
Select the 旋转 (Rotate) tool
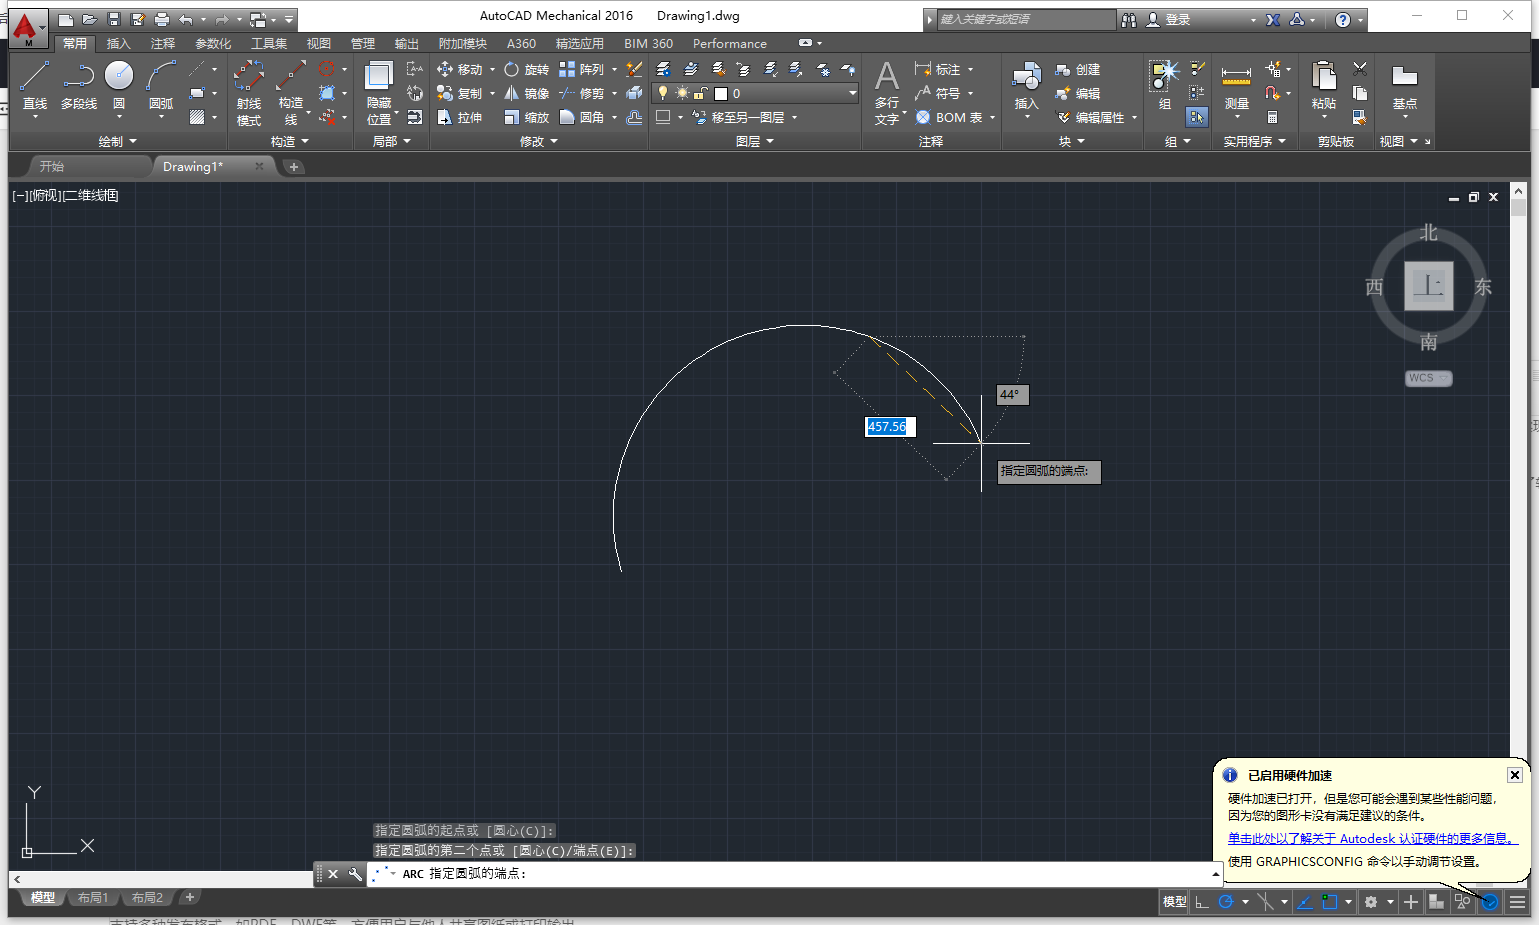click(526, 69)
